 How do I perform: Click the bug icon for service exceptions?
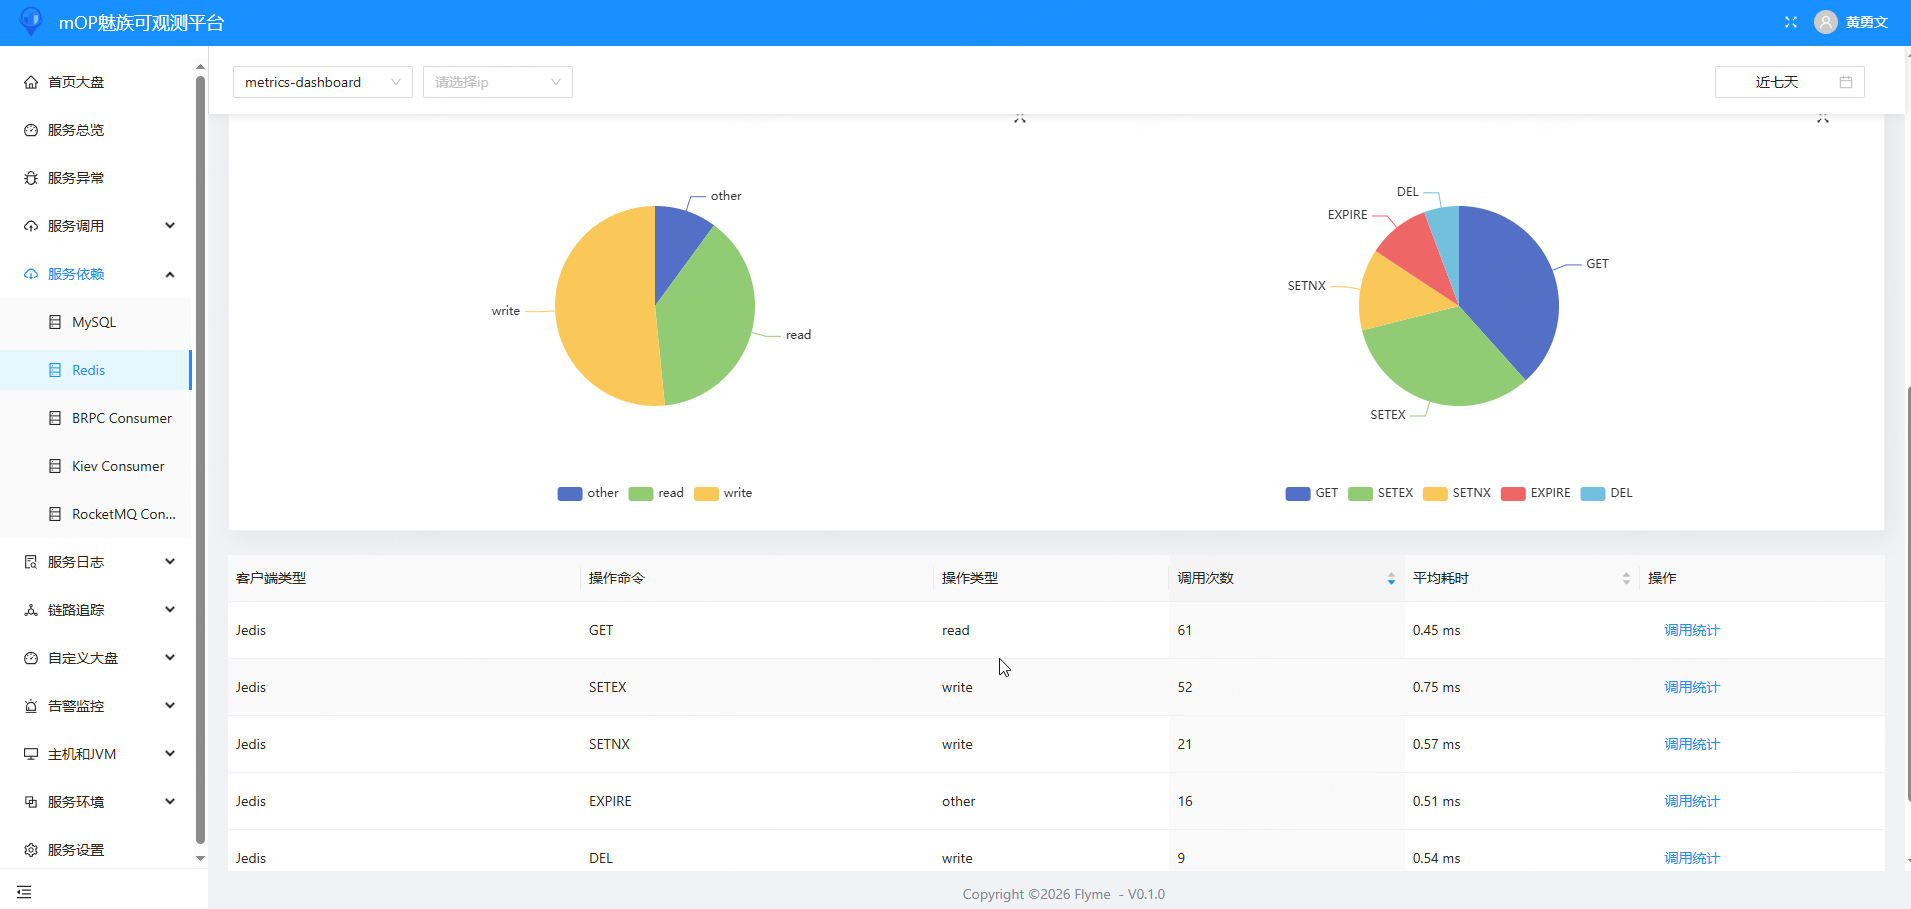point(31,178)
